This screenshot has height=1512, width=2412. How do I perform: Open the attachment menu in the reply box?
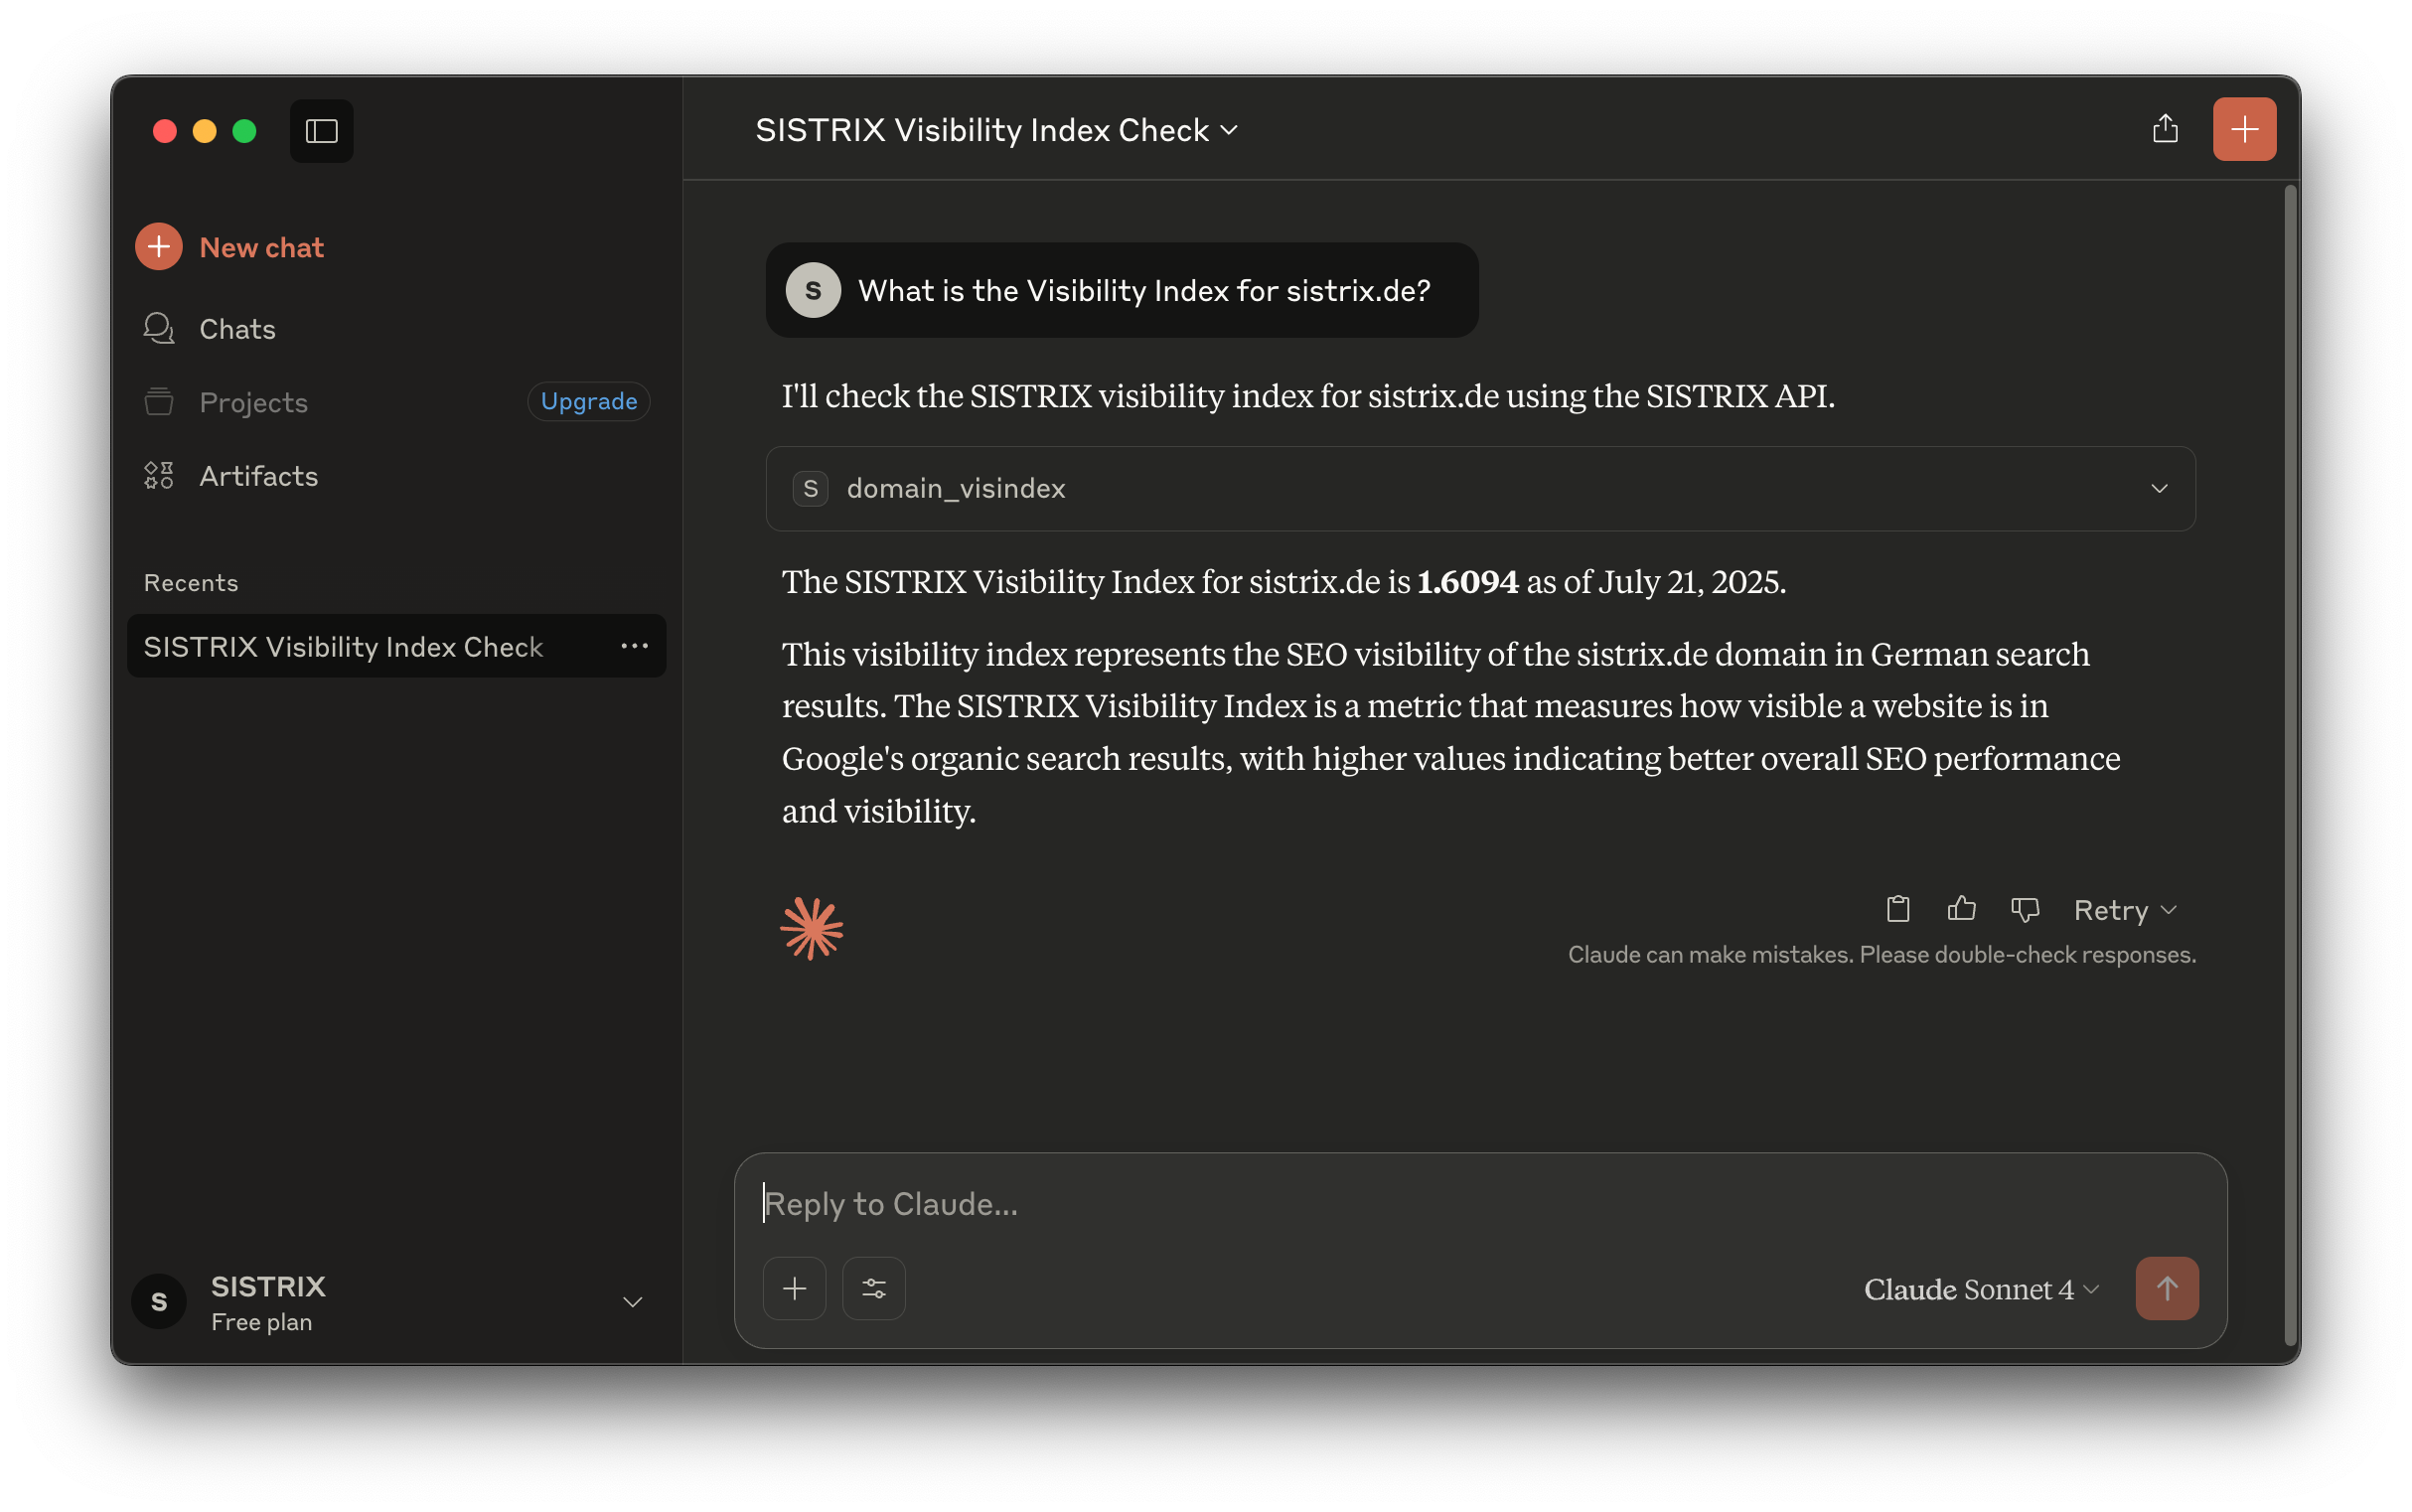click(793, 1288)
